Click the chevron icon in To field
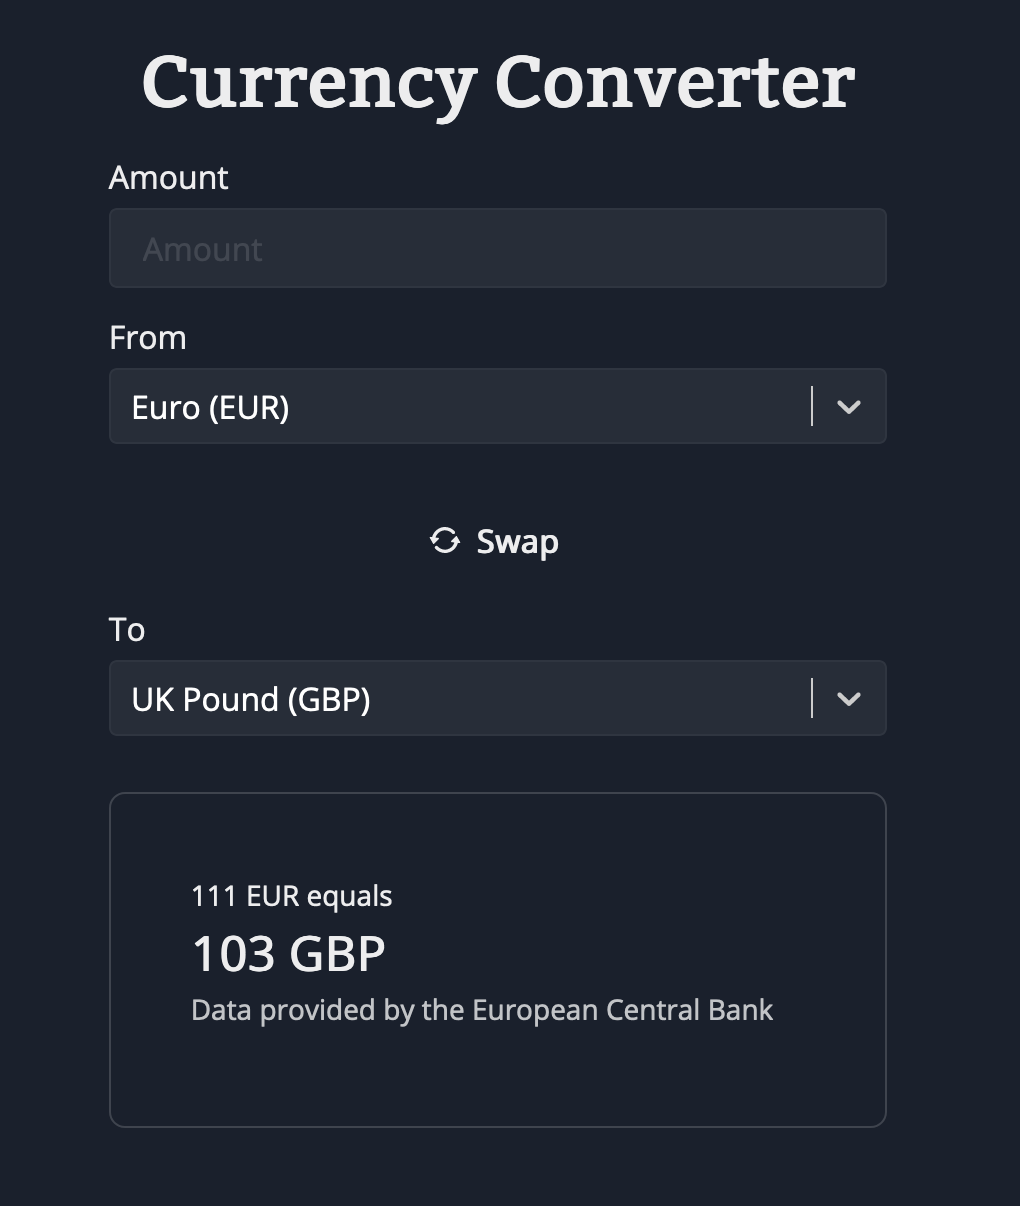 coord(849,699)
